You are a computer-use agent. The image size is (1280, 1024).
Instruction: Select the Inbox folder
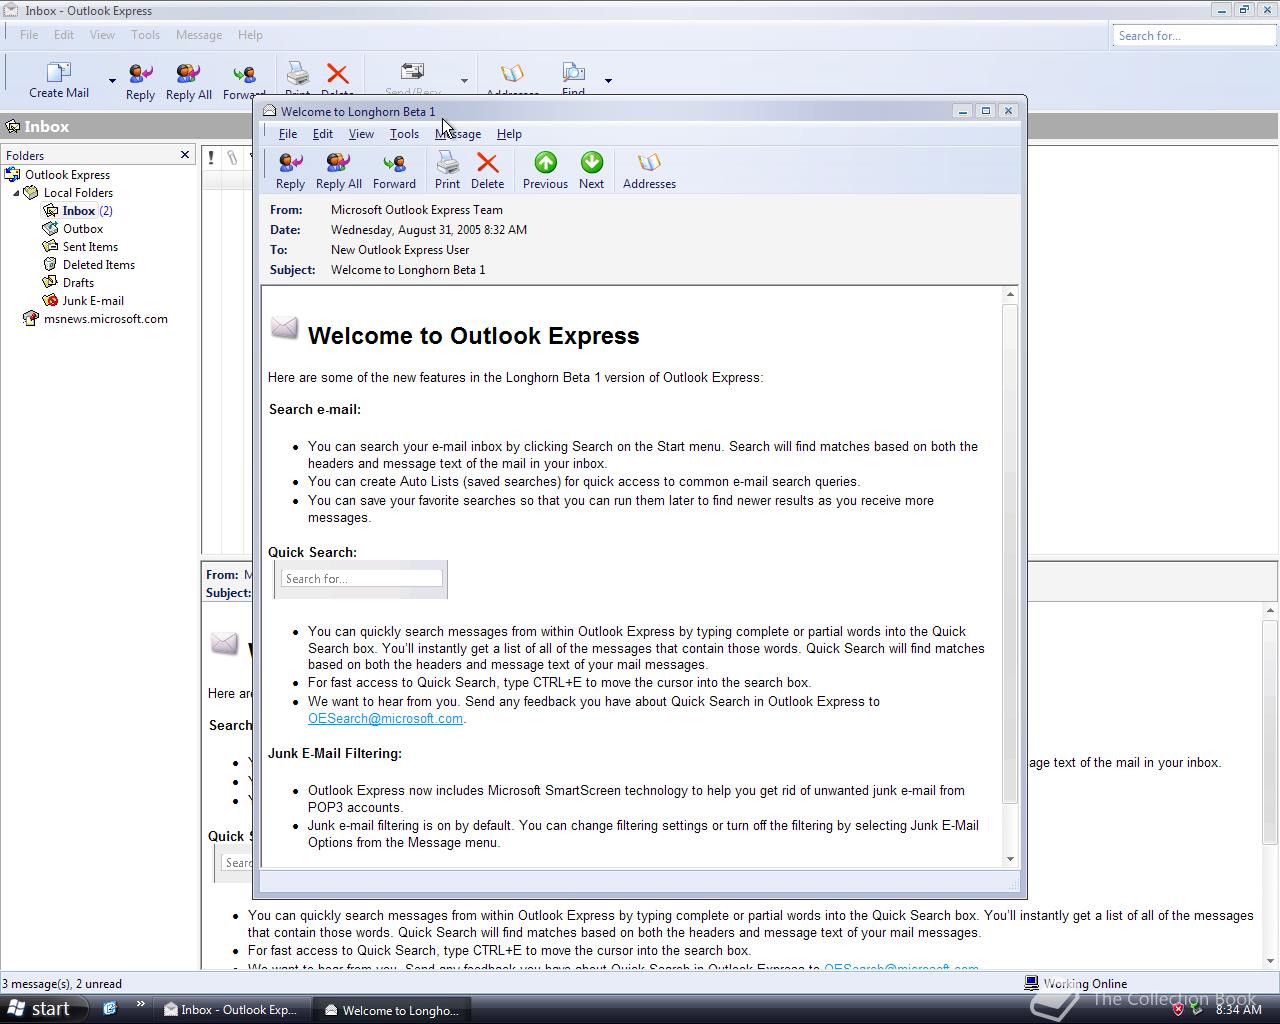click(x=78, y=211)
